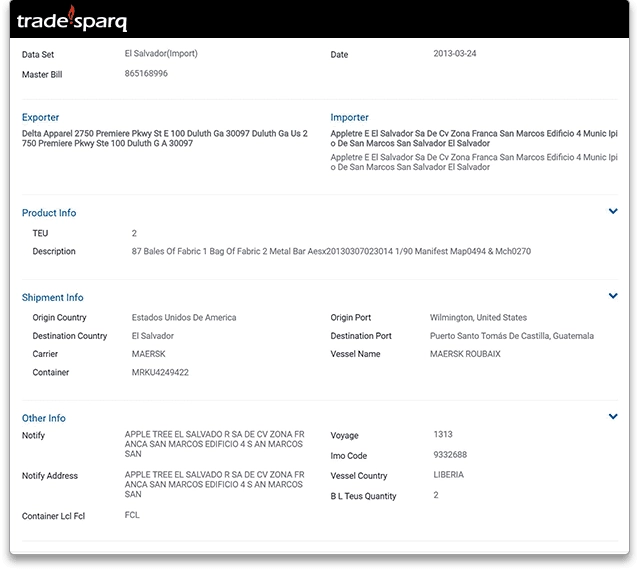Collapse the Other Info section chevron
The image size is (637, 577).
click(613, 416)
